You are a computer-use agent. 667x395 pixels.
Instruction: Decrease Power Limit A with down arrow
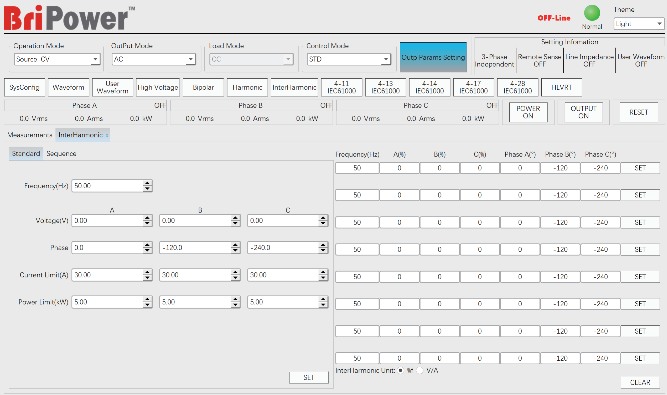(x=147, y=305)
